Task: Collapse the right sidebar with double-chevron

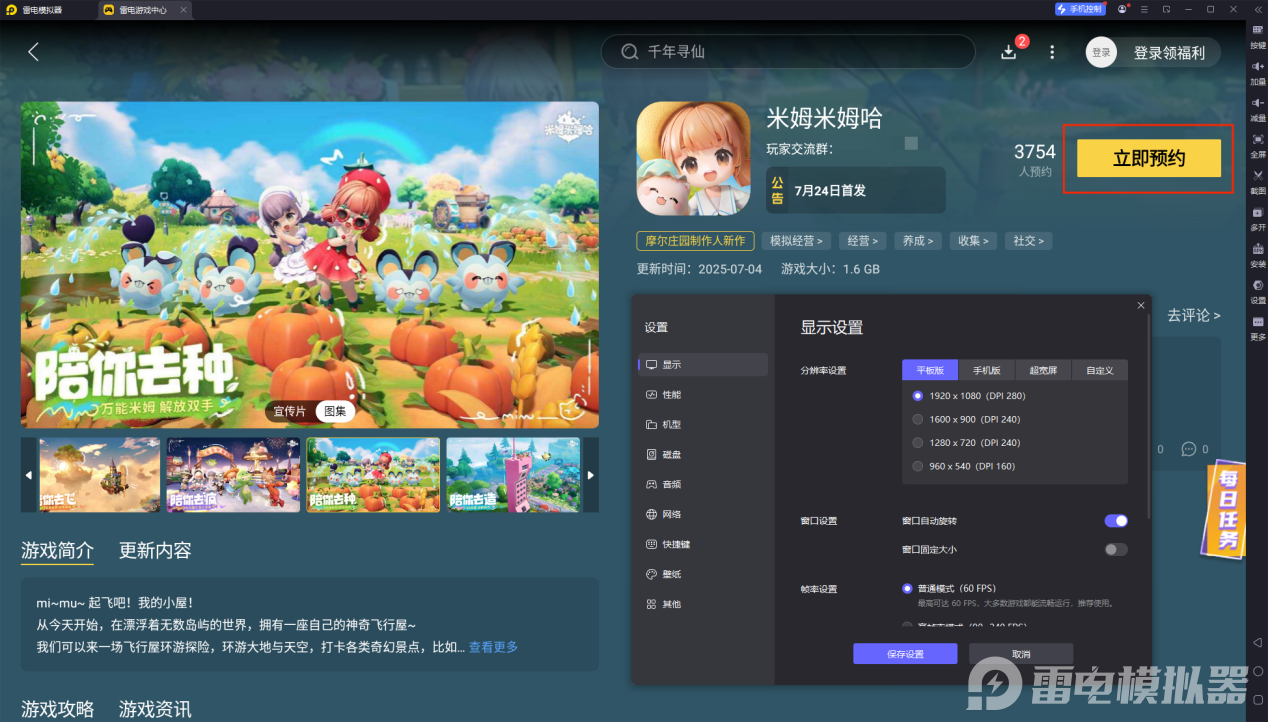Action: click(x=1257, y=9)
